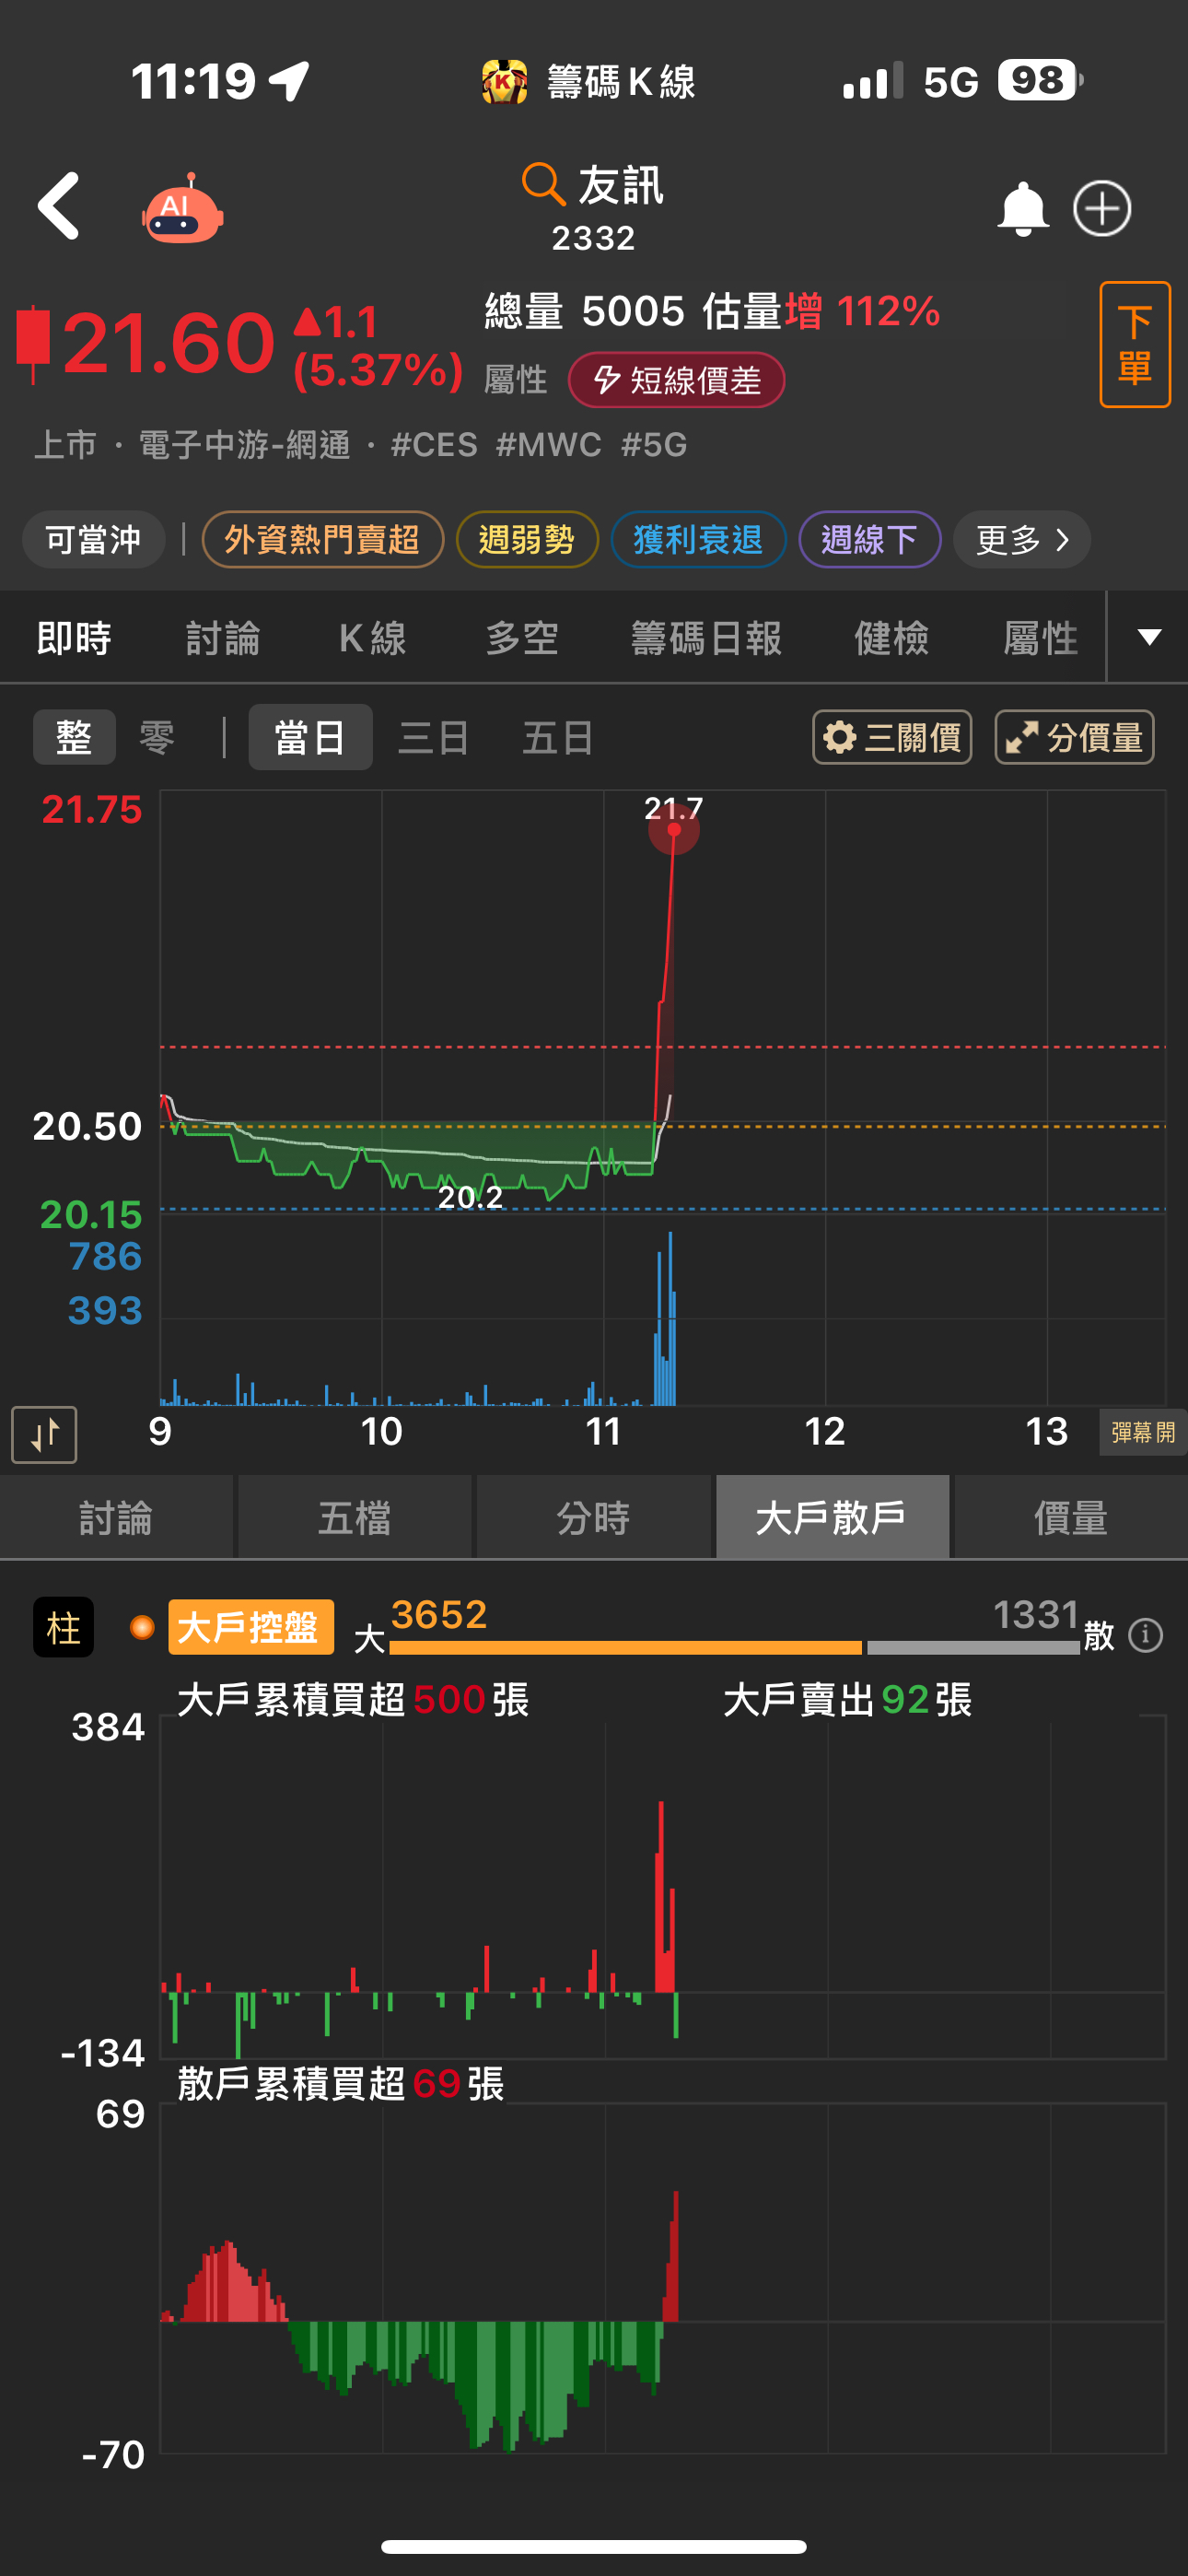
Task: Tap the #5G hashtag
Action: (654, 445)
